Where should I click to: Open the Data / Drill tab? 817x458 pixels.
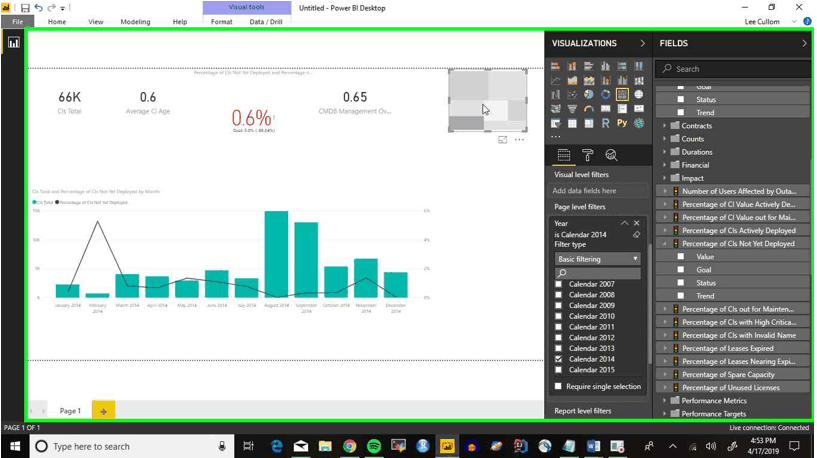tap(266, 22)
